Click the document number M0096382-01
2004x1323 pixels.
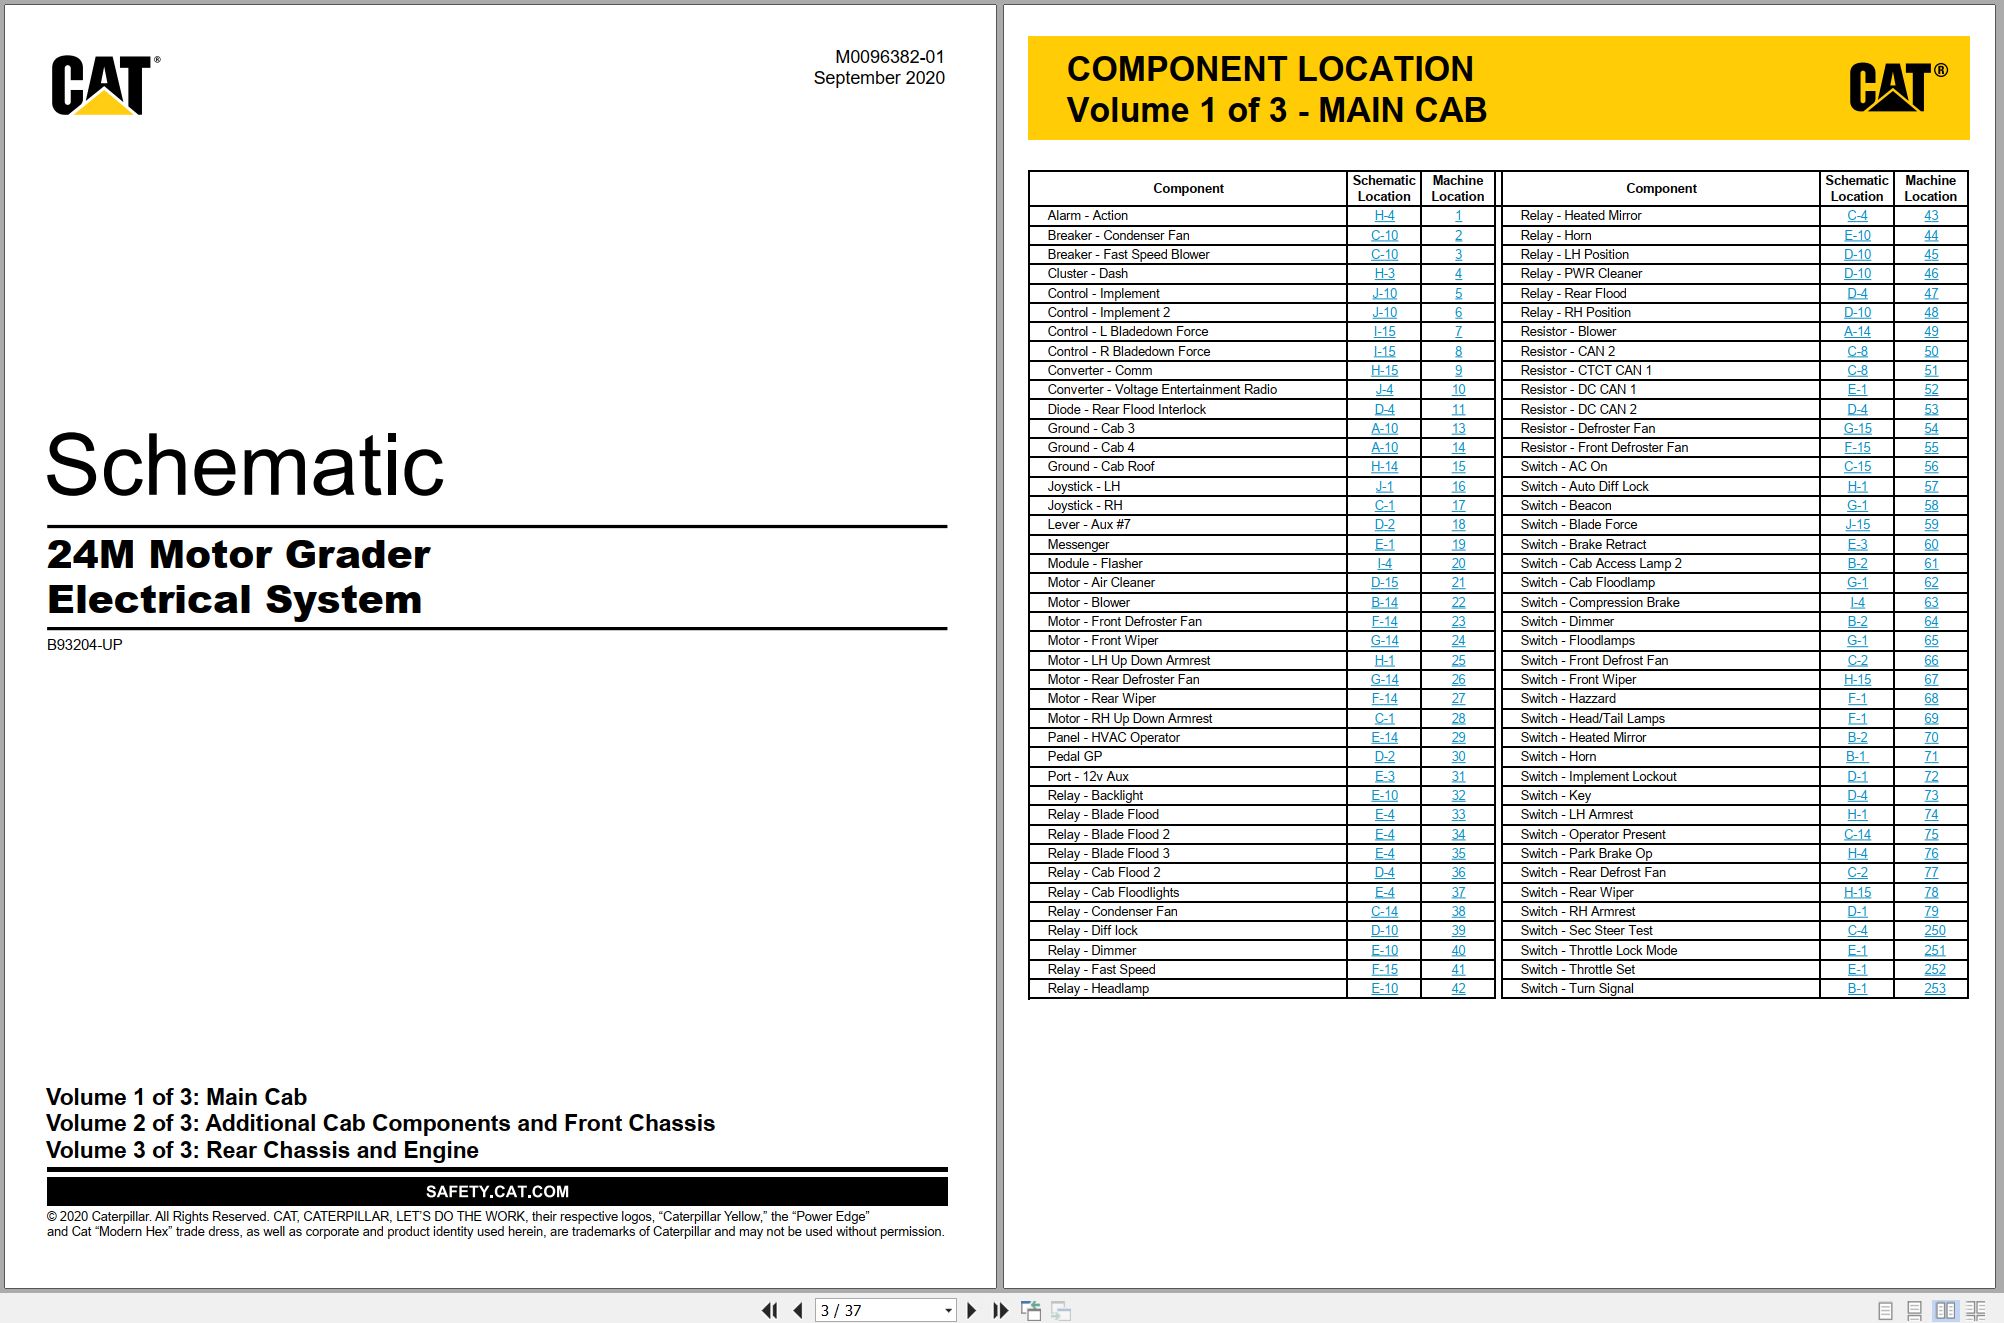pos(890,57)
